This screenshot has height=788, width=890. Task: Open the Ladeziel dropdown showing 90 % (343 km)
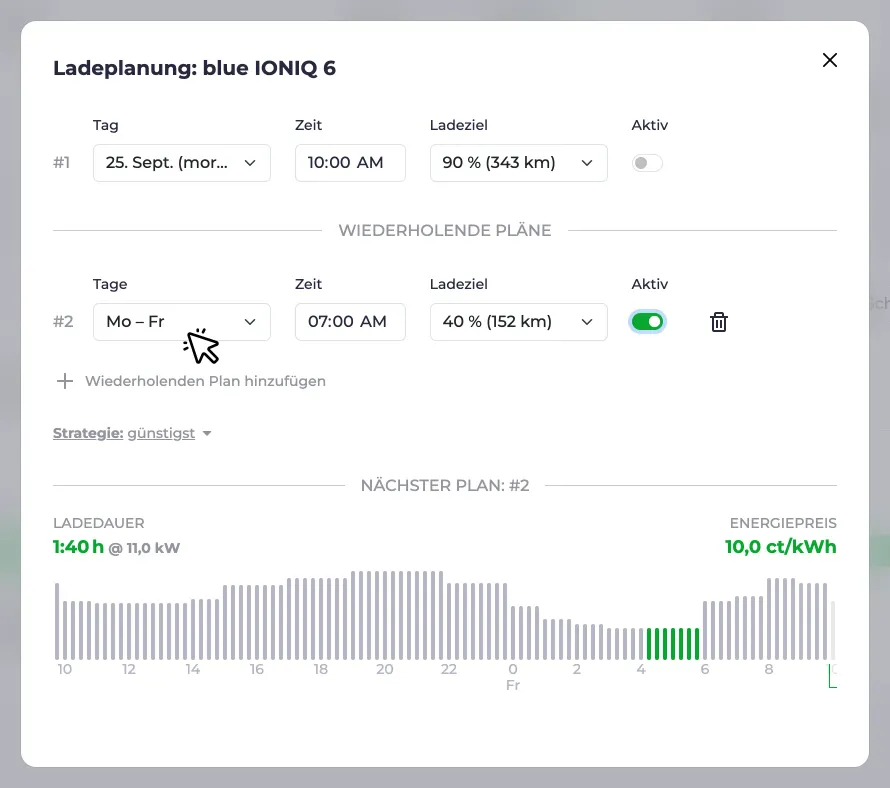tap(518, 163)
